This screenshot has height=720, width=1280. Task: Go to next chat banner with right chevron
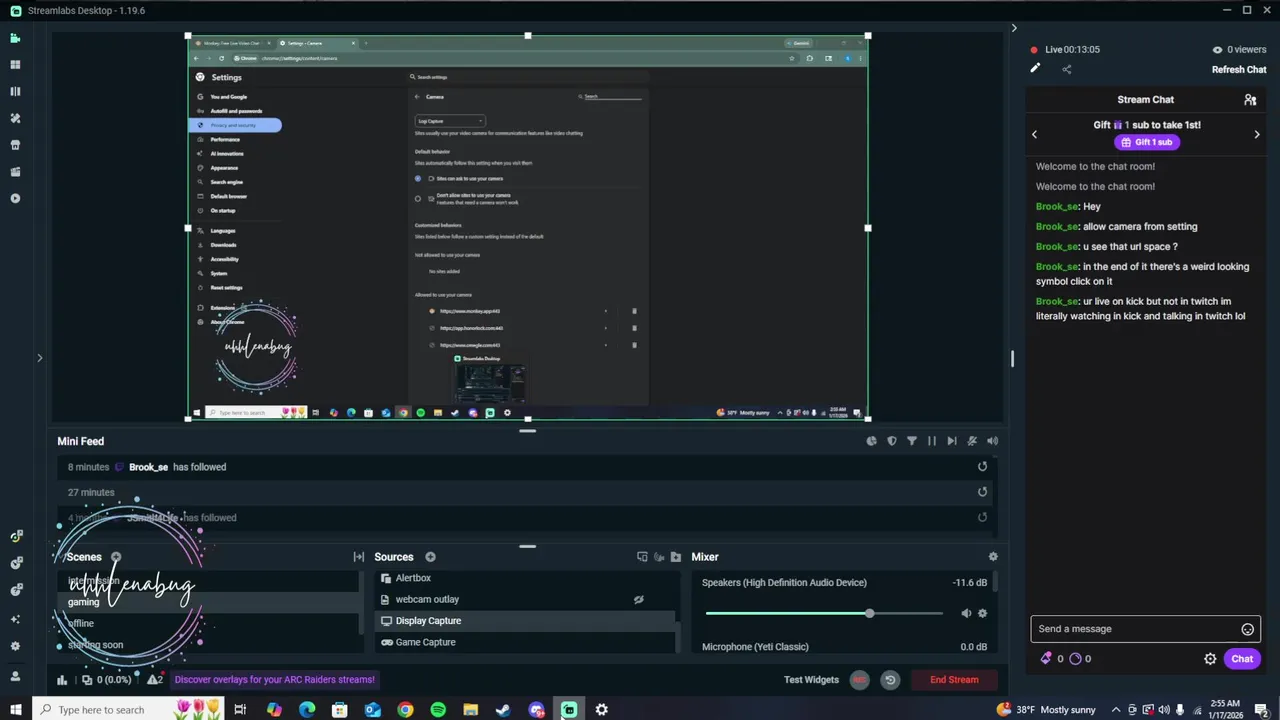point(1257,134)
